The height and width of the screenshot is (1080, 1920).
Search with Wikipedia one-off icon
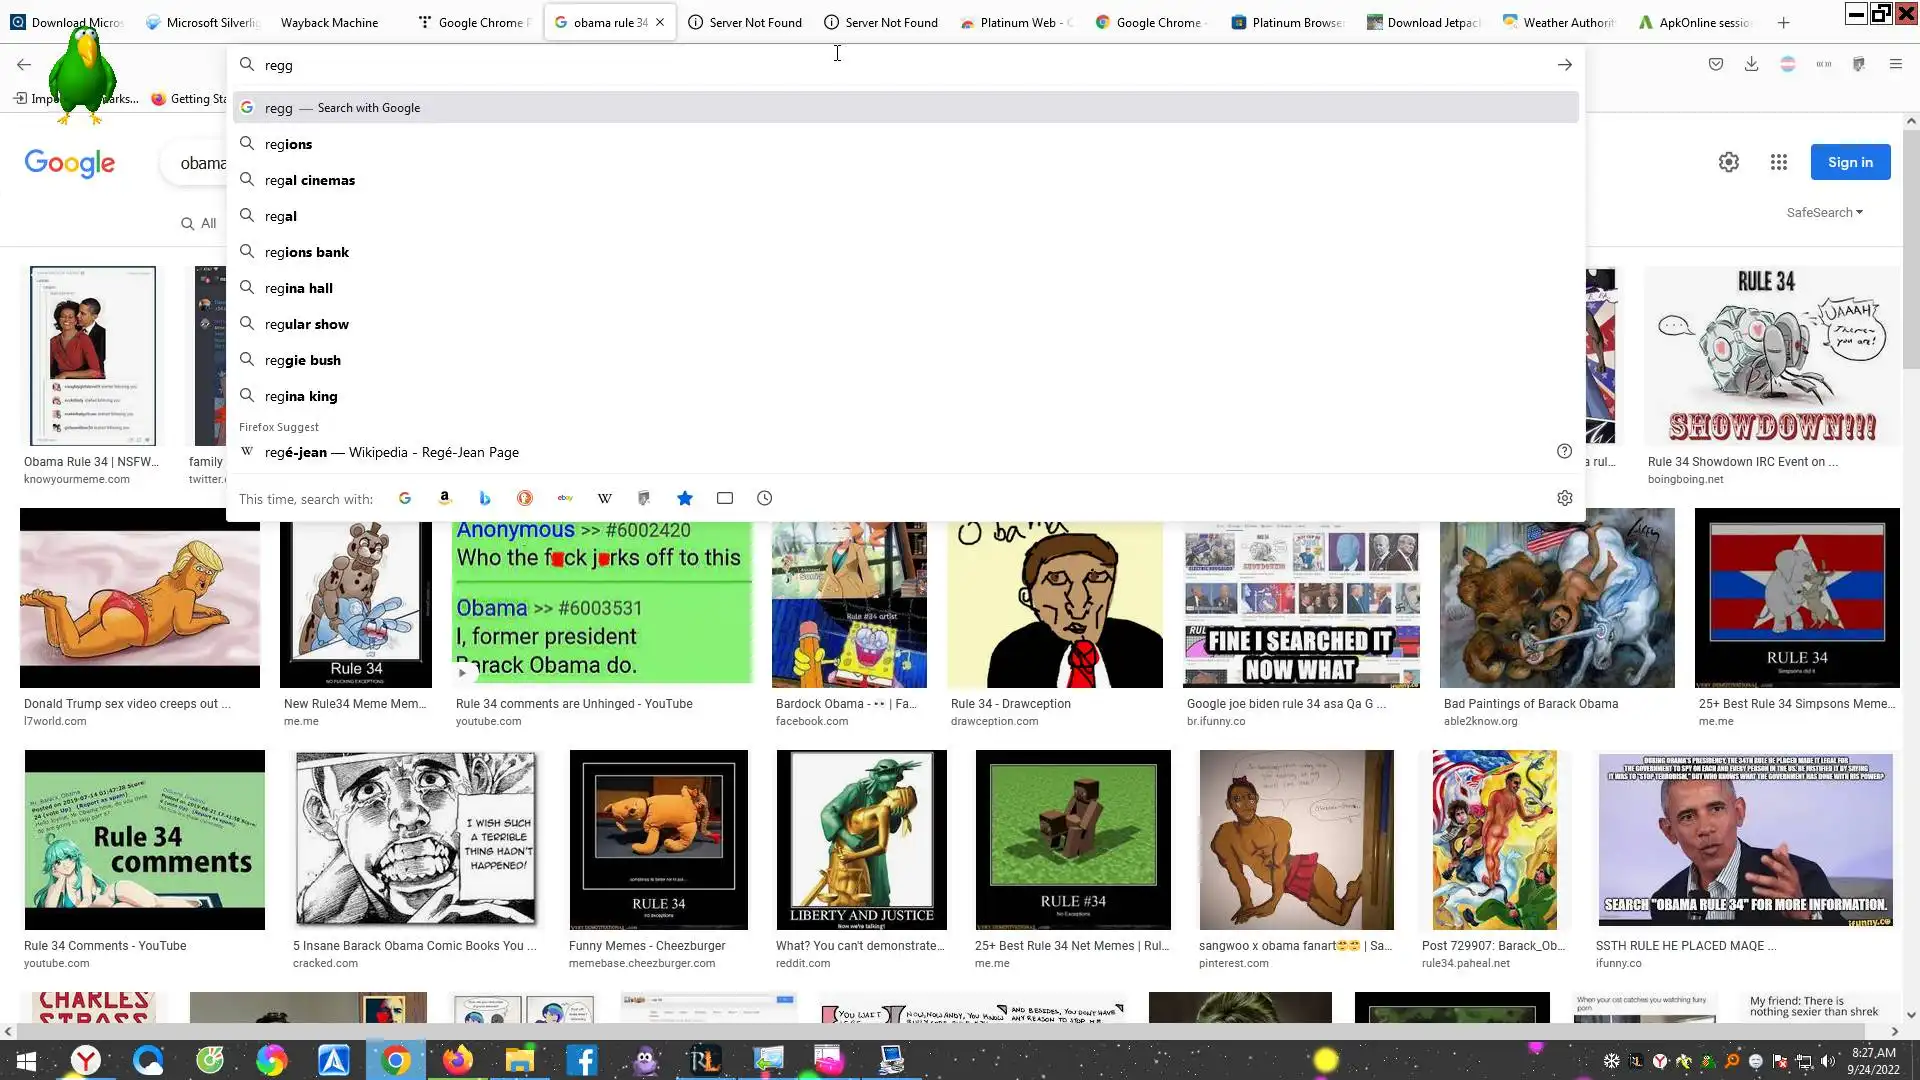coord(605,498)
